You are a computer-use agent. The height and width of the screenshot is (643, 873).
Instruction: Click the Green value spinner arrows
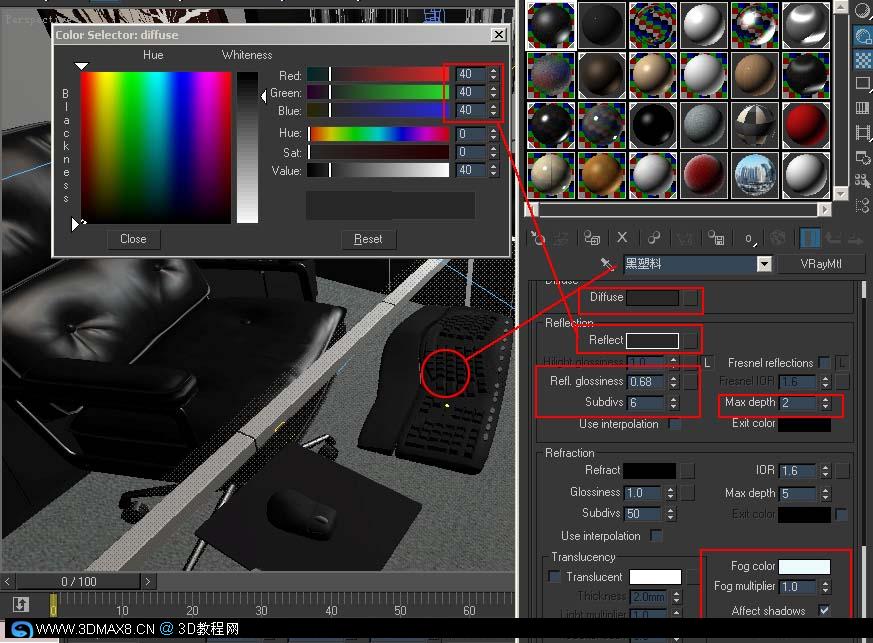pos(493,92)
